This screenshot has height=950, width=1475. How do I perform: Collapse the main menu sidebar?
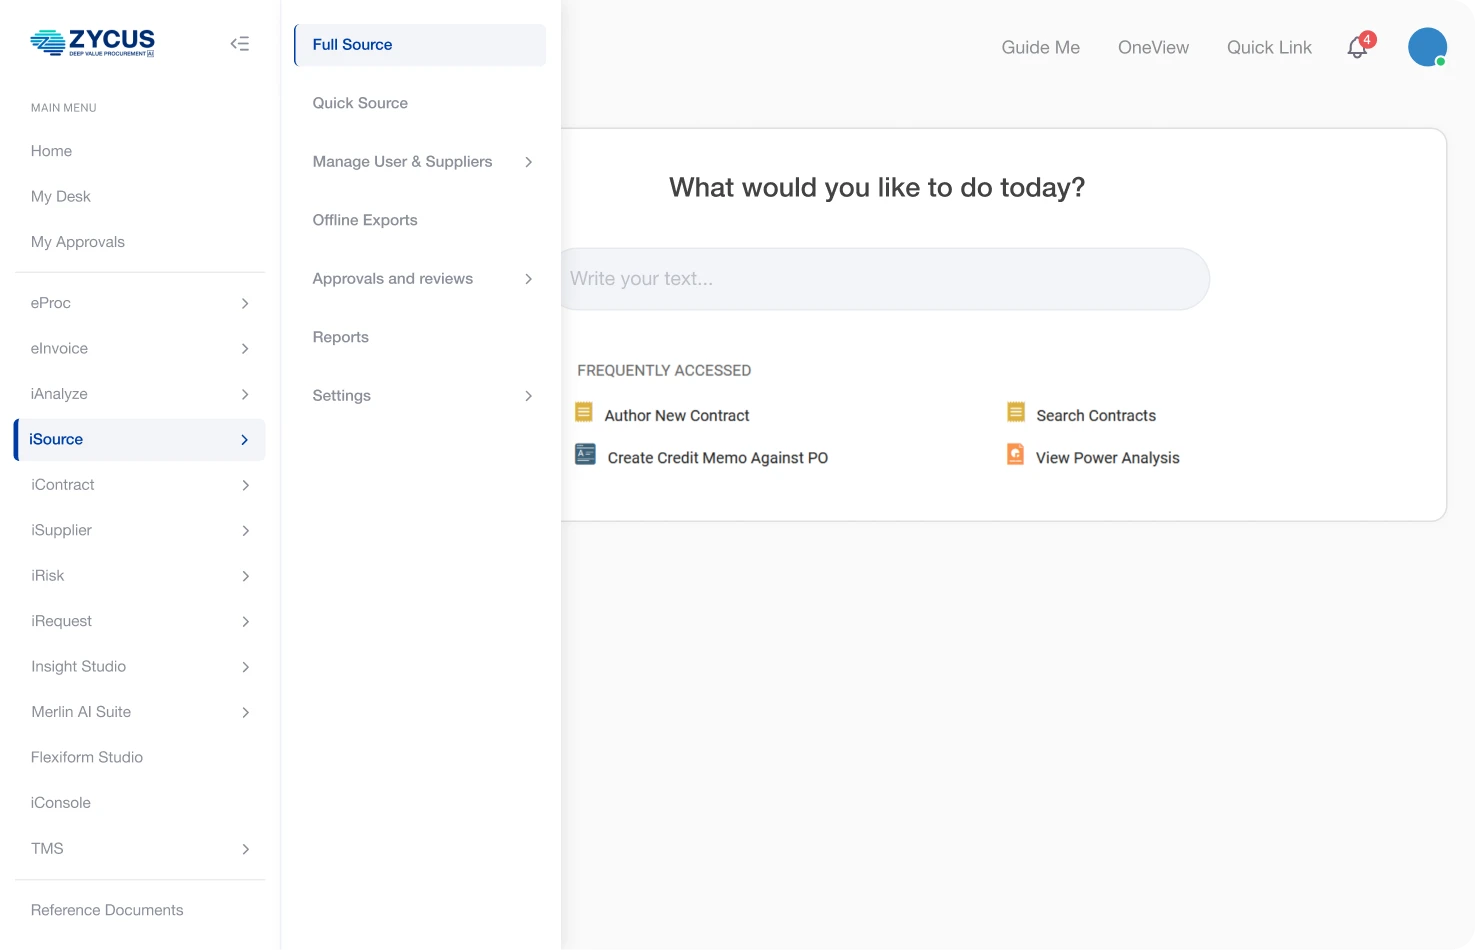click(x=240, y=43)
